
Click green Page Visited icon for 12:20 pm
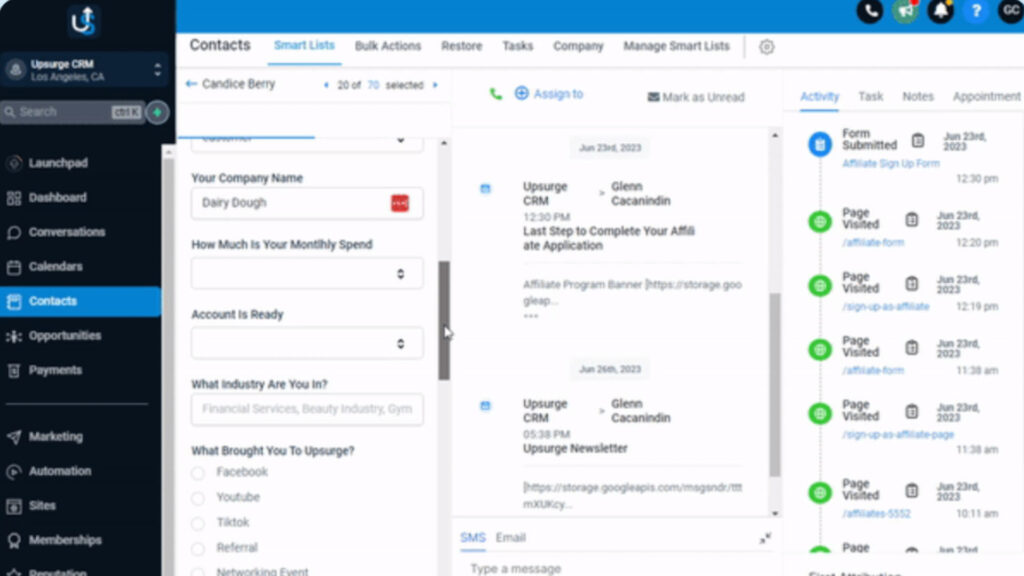(x=820, y=222)
